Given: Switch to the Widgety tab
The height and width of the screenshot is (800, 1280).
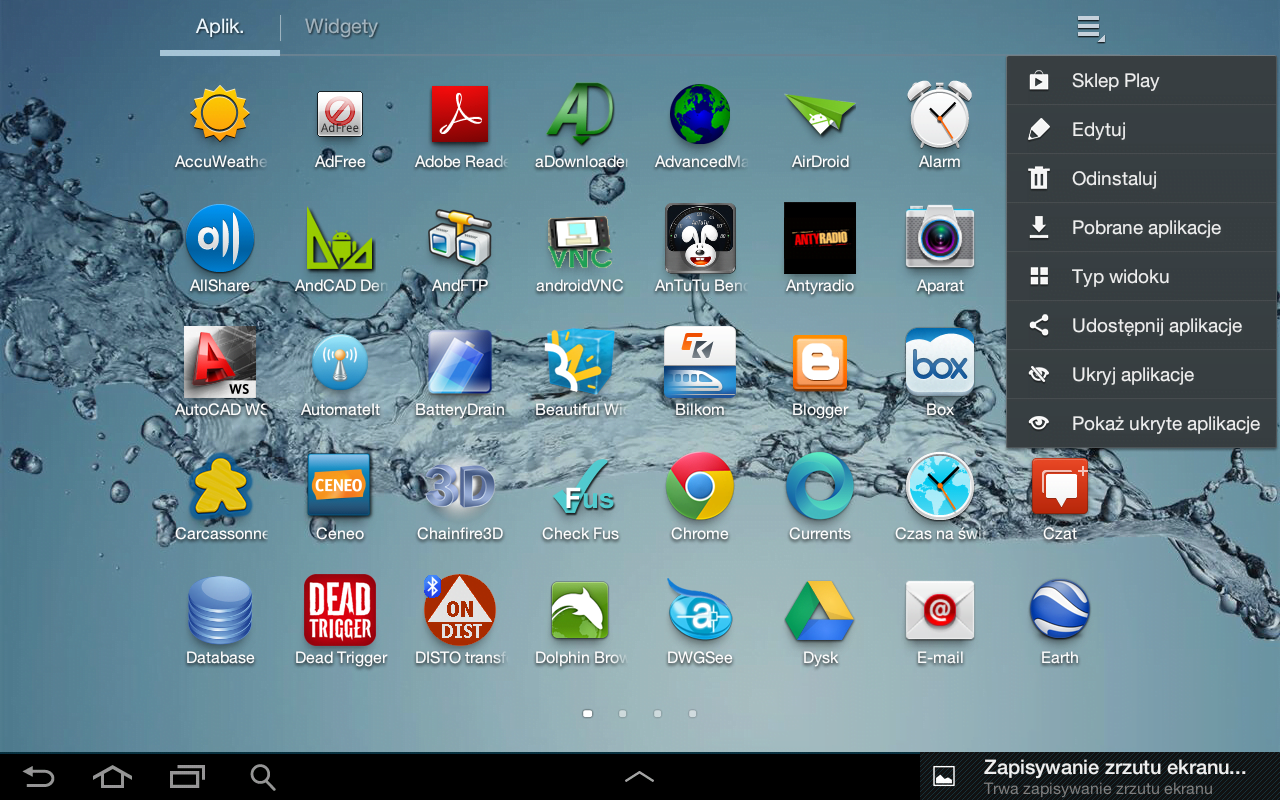Looking at the screenshot, I should coord(341,27).
